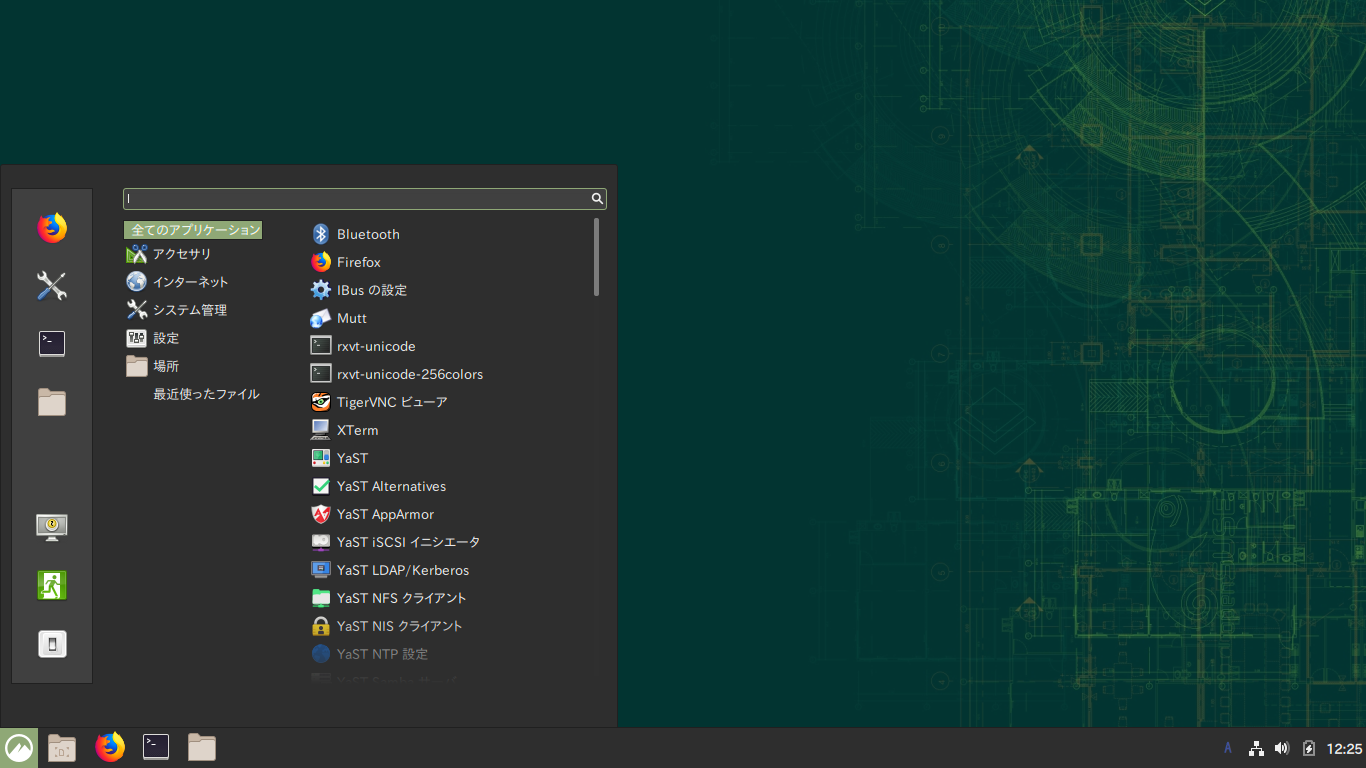
Task: Open the file manager from the favorites sidebar
Action: pyautogui.click(x=52, y=402)
